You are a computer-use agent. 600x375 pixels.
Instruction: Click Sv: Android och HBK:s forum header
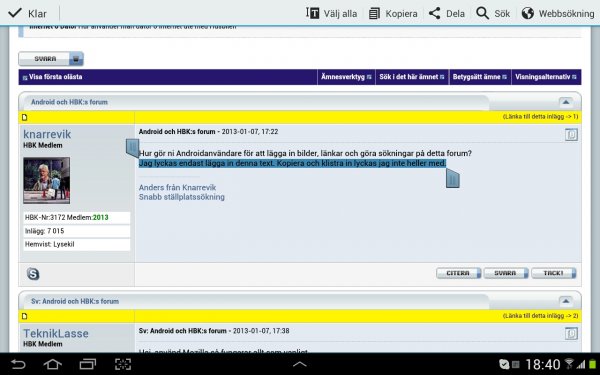[75, 302]
